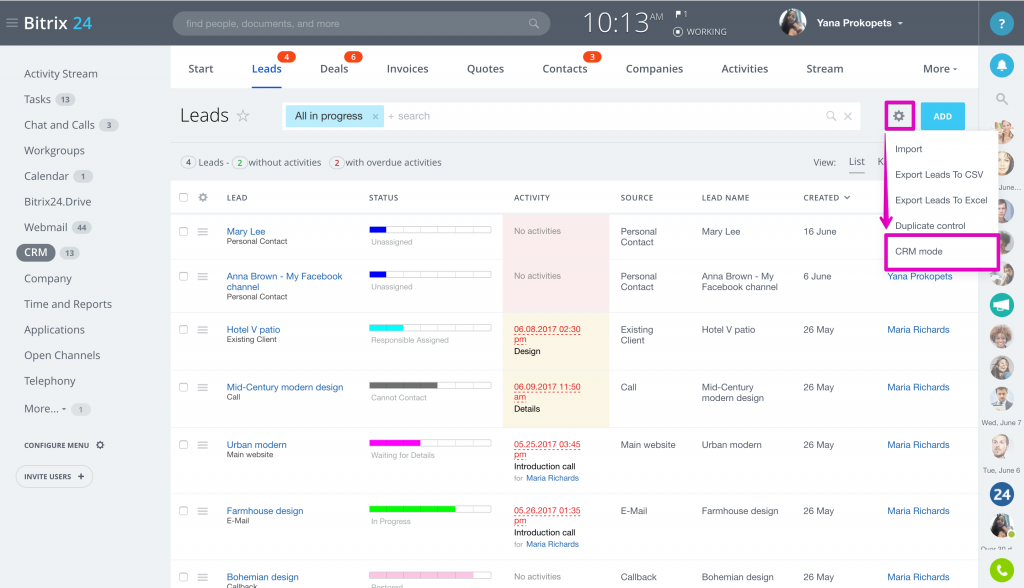The height and width of the screenshot is (588, 1024).
Task: Click the working status clock icon
Action: (x=678, y=31)
